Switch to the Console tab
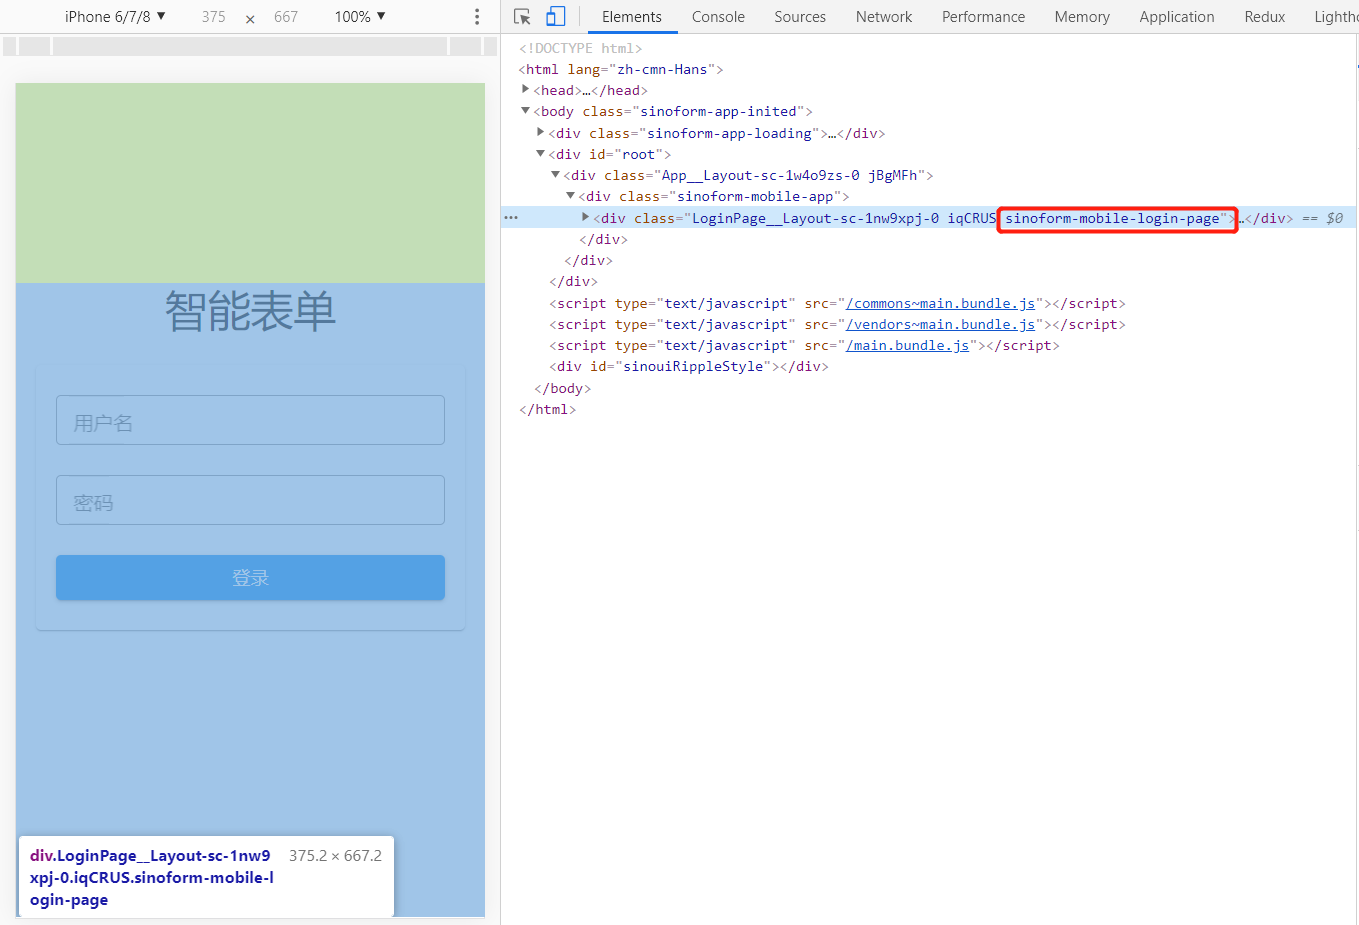This screenshot has width=1359, height=925. (718, 17)
